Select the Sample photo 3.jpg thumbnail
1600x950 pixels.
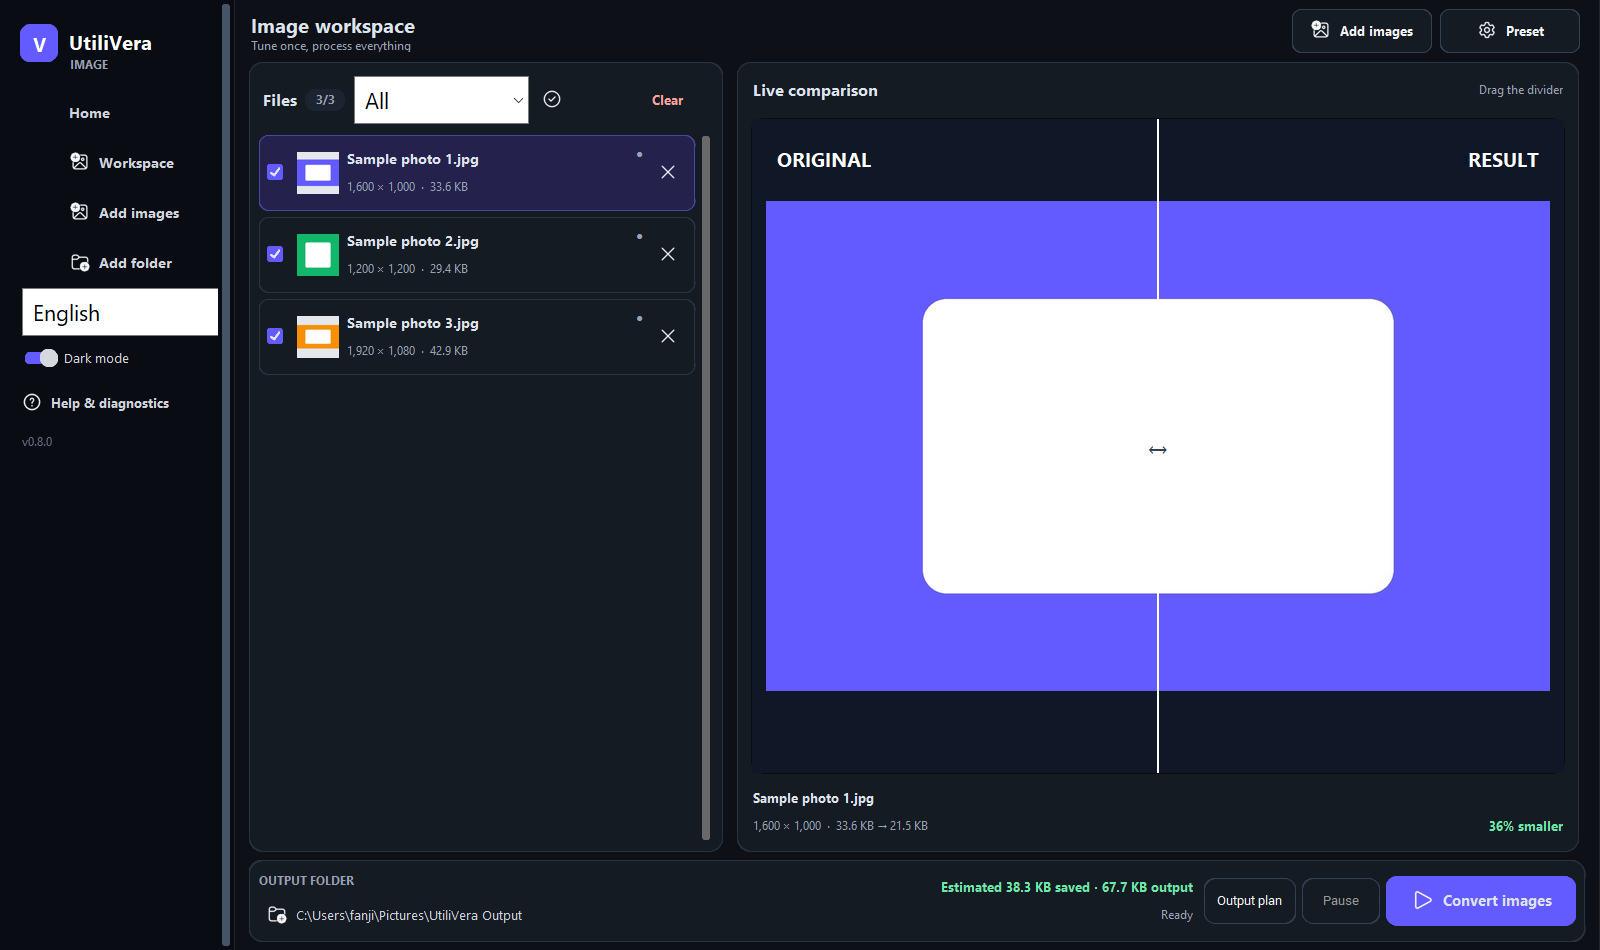(x=318, y=337)
